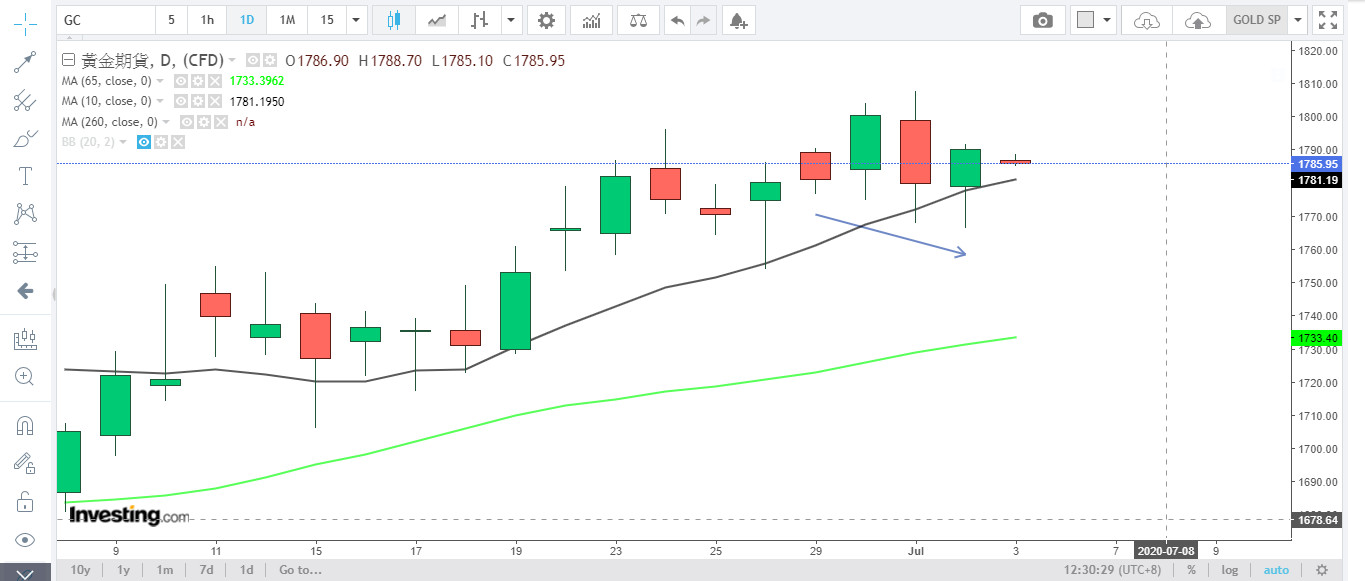This screenshot has height=581, width=1365.
Task: Toggle lock all drawing tools
Action: click(25, 501)
